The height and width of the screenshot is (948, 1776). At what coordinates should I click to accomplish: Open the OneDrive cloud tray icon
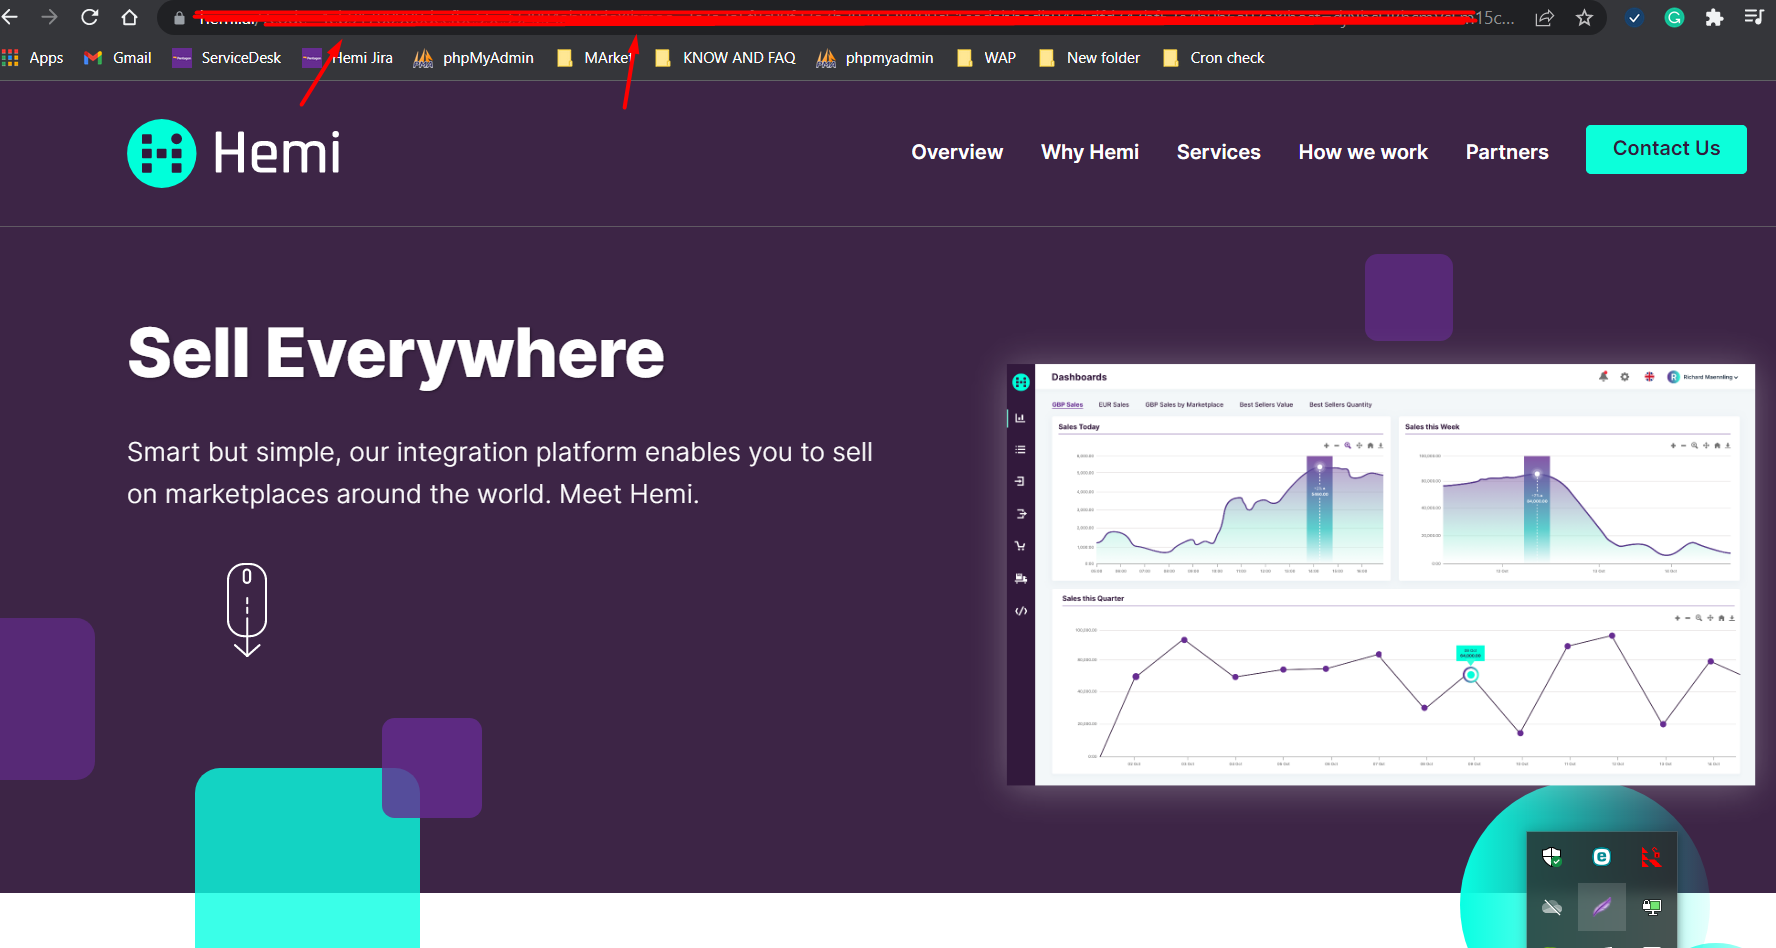1552,907
